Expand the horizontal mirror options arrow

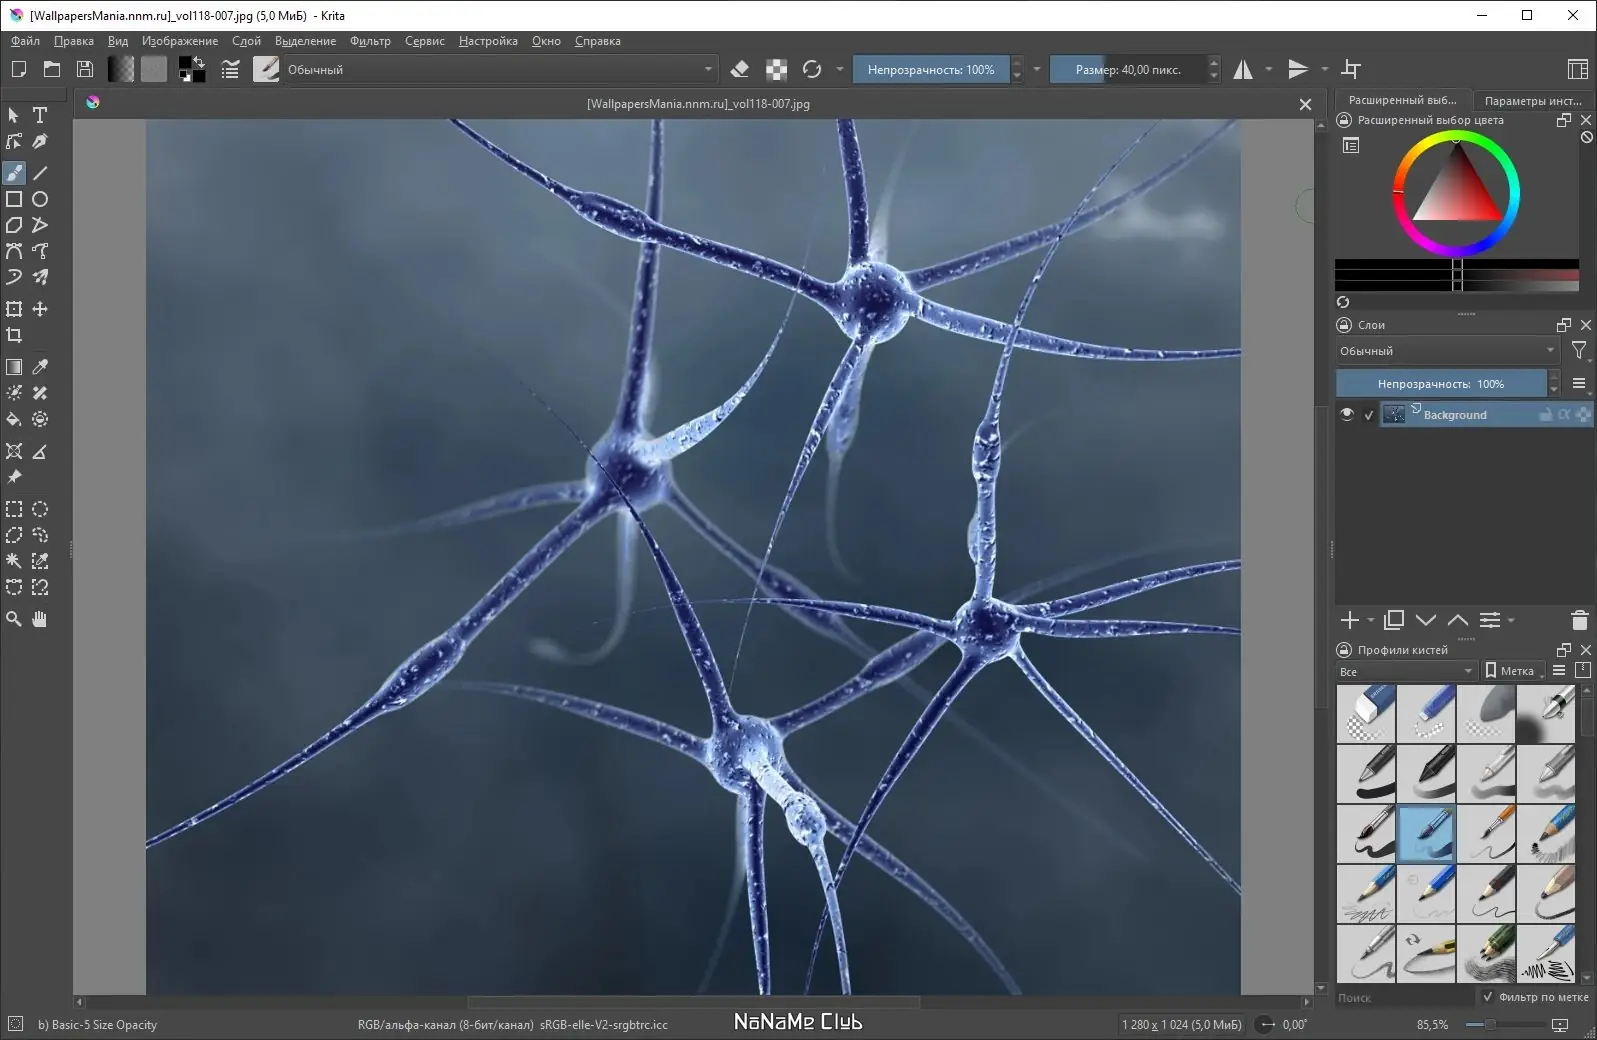pyautogui.click(x=1269, y=69)
